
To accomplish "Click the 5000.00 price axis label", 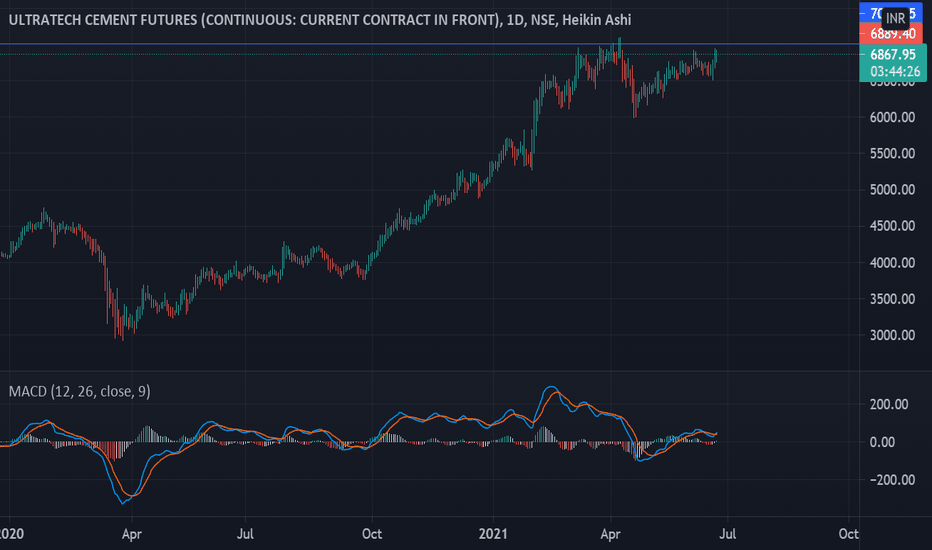I will click(892, 190).
